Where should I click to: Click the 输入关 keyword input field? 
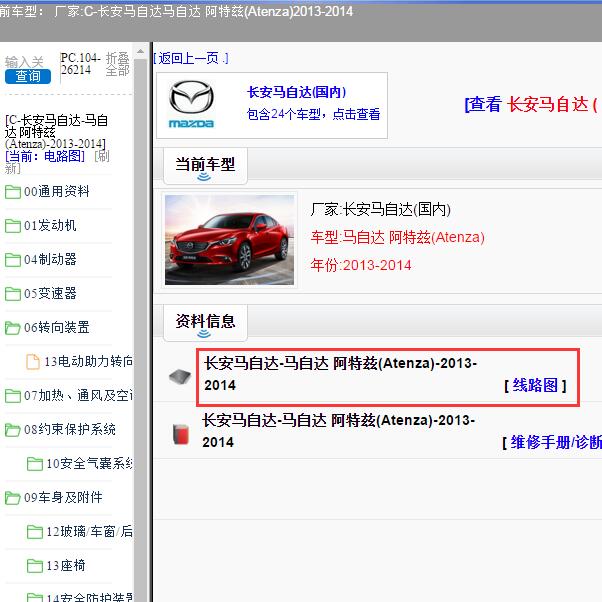[24, 62]
